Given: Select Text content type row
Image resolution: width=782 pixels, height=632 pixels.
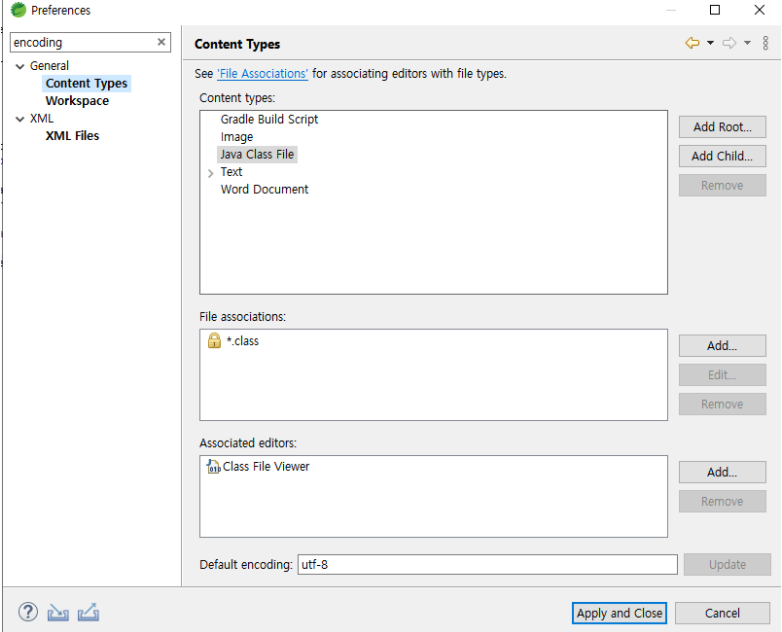Looking at the screenshot, I should pos(231,172).
